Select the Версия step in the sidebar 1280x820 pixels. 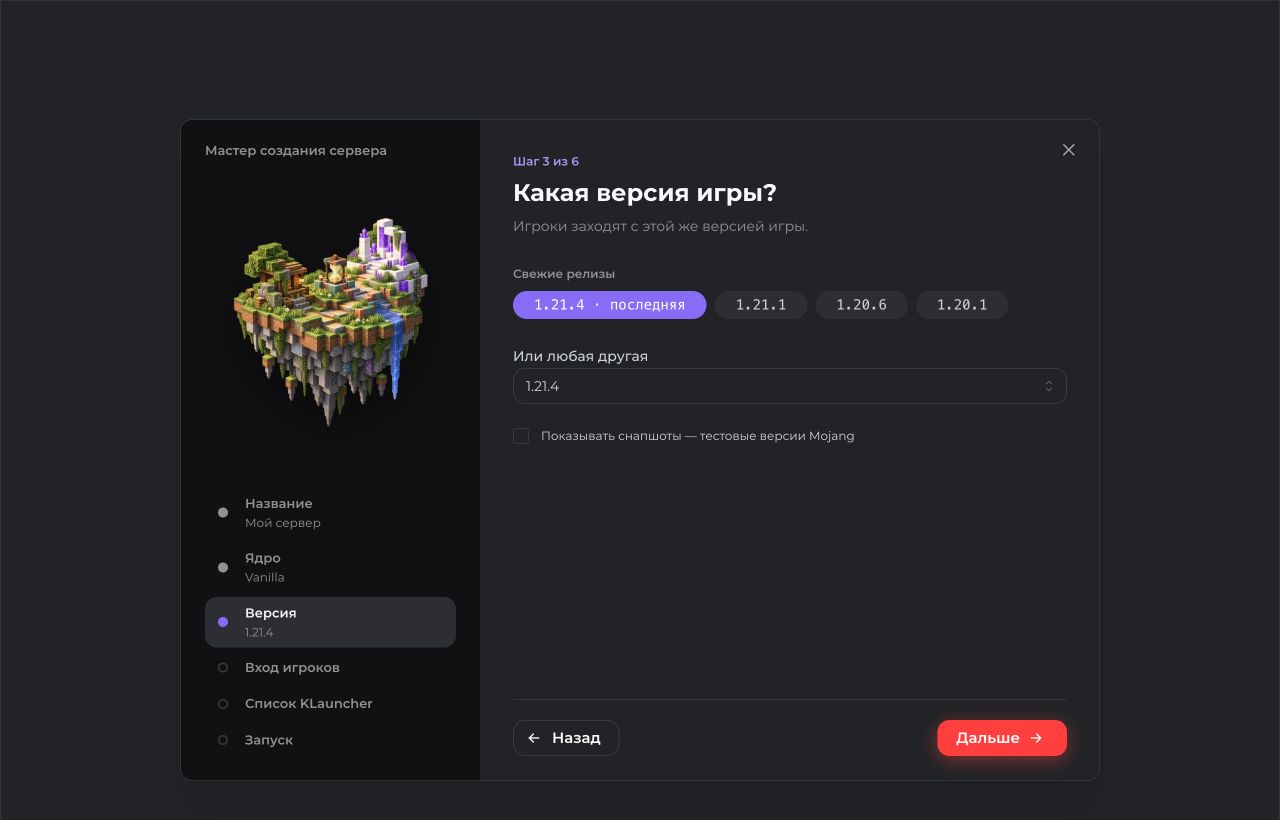click(330, 622)
